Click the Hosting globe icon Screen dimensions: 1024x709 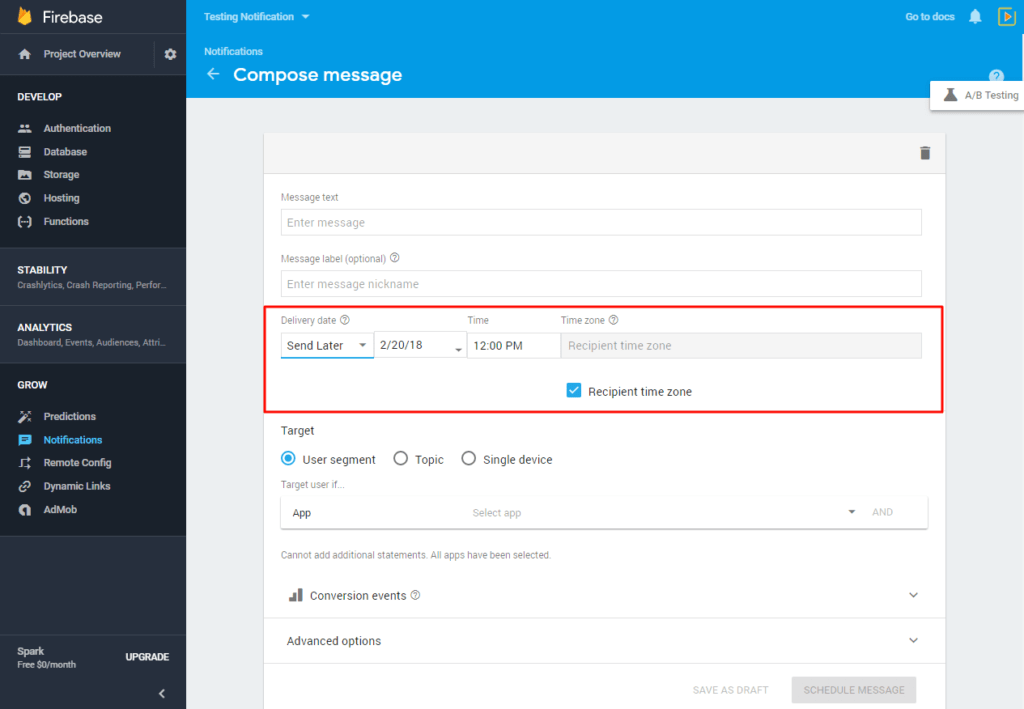point(25,198)
